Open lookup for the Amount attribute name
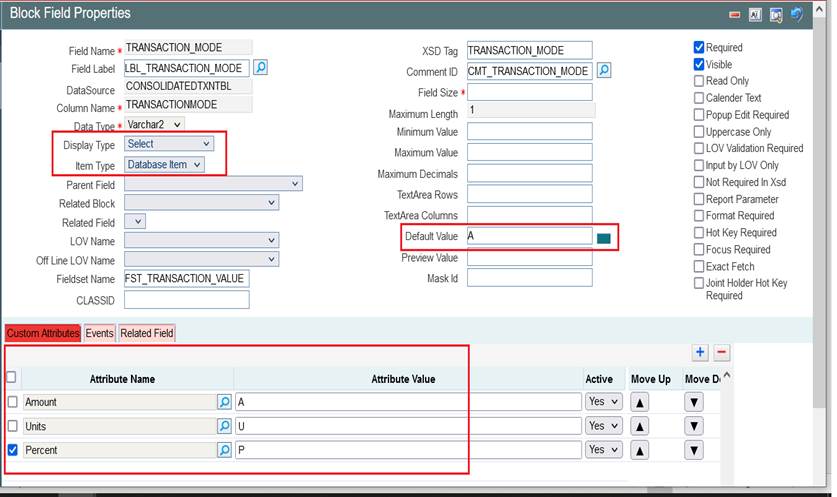 pos(224,402)
